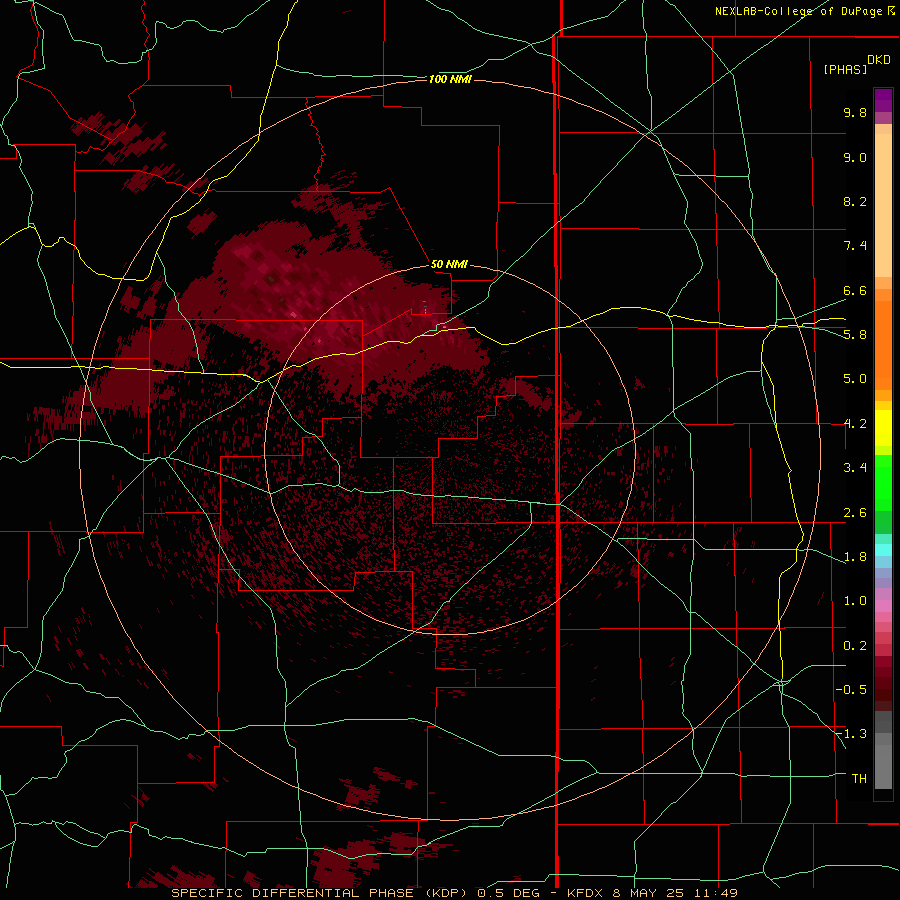The image size is (900, 900).
Task: Click the 2.6 scale value
Action: tap(855, 513)
